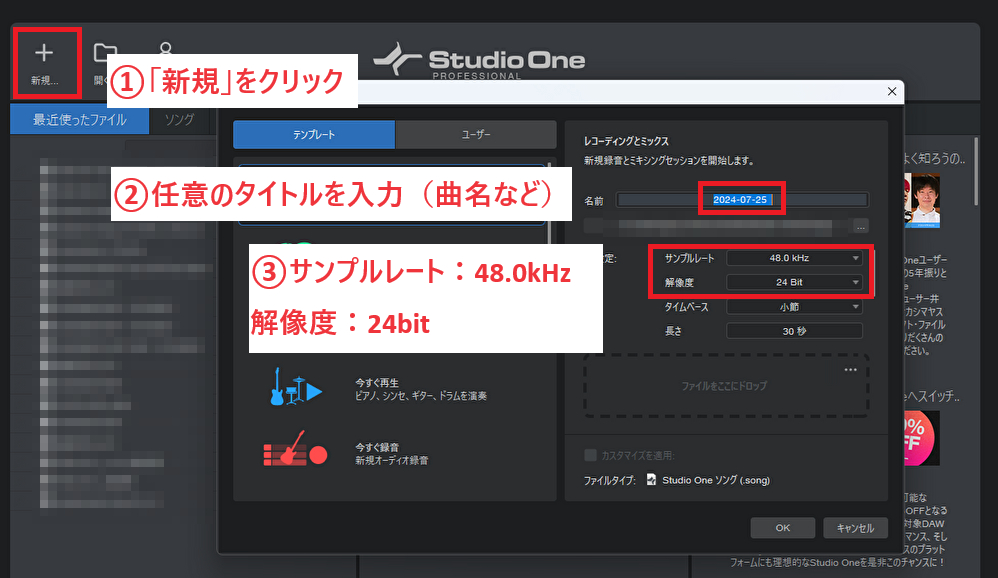Image resolution: width=998 pixels, height=578 pixels.
Task: Open the タイムベース dropdown
Action: 793,307
